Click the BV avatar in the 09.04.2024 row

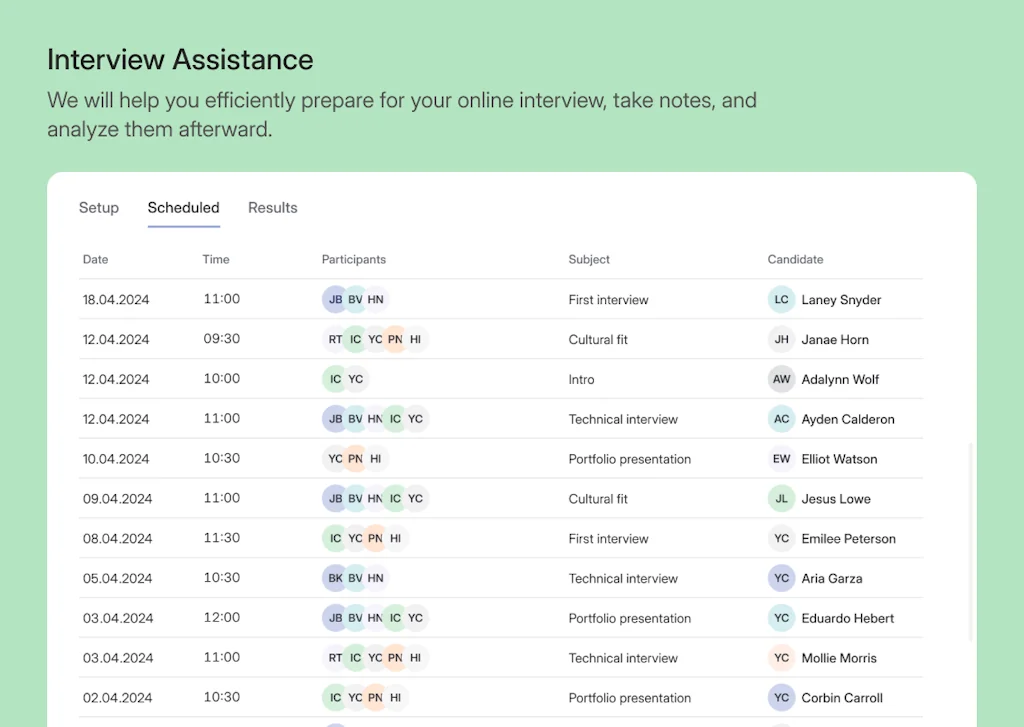355,498
